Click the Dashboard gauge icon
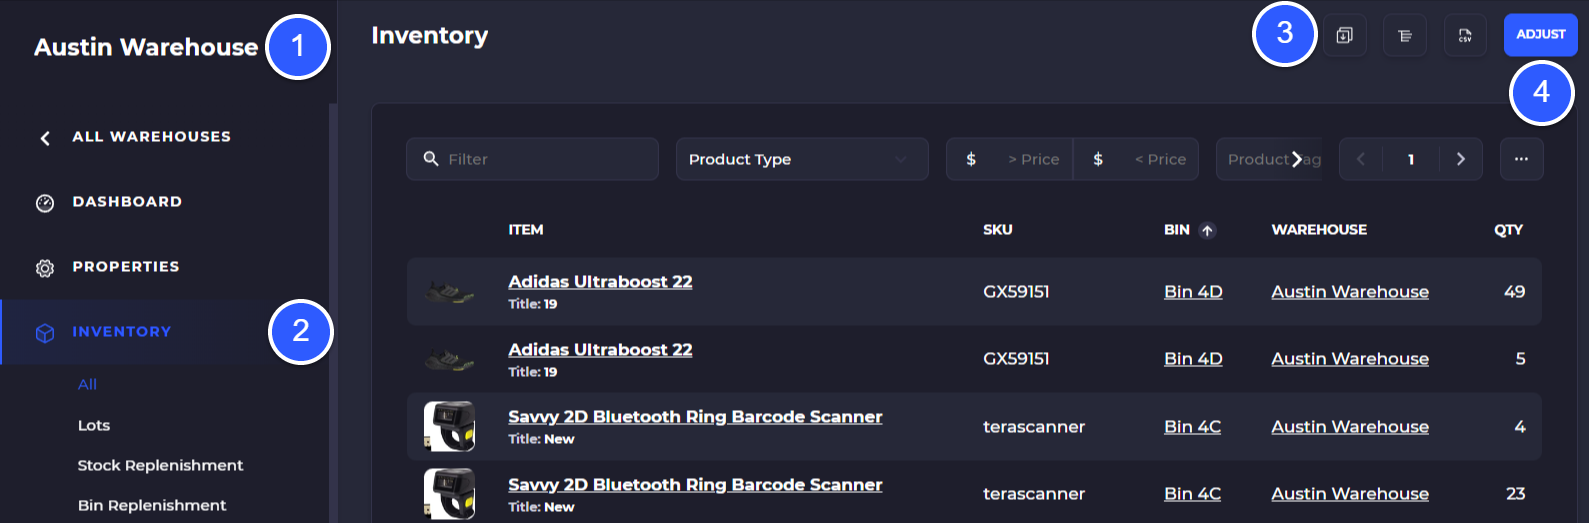Image resolution: width=1589 pixels, height=523 pixels. click(x=45, y=203)
